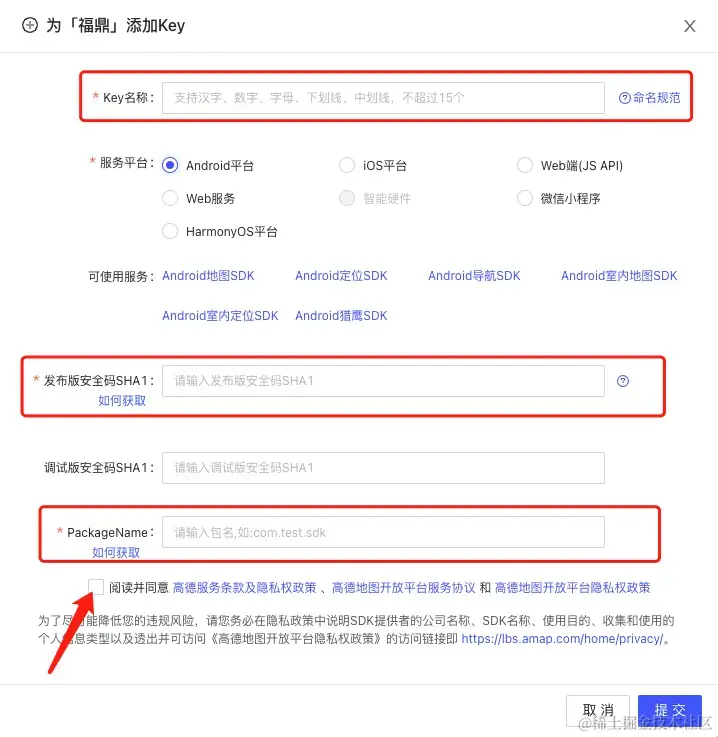
Task: Cancel with the 取消 button
Action: 598,711
